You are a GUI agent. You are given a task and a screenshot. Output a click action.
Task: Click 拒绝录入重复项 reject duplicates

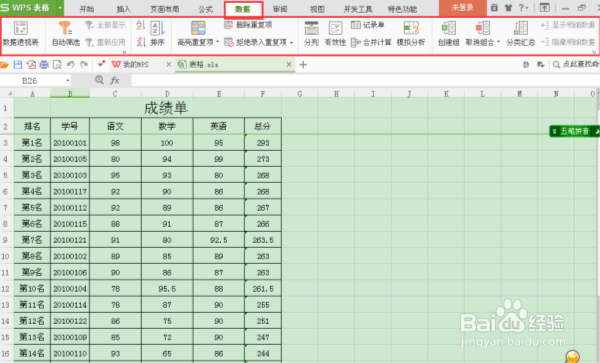click(x=256, y=42)
